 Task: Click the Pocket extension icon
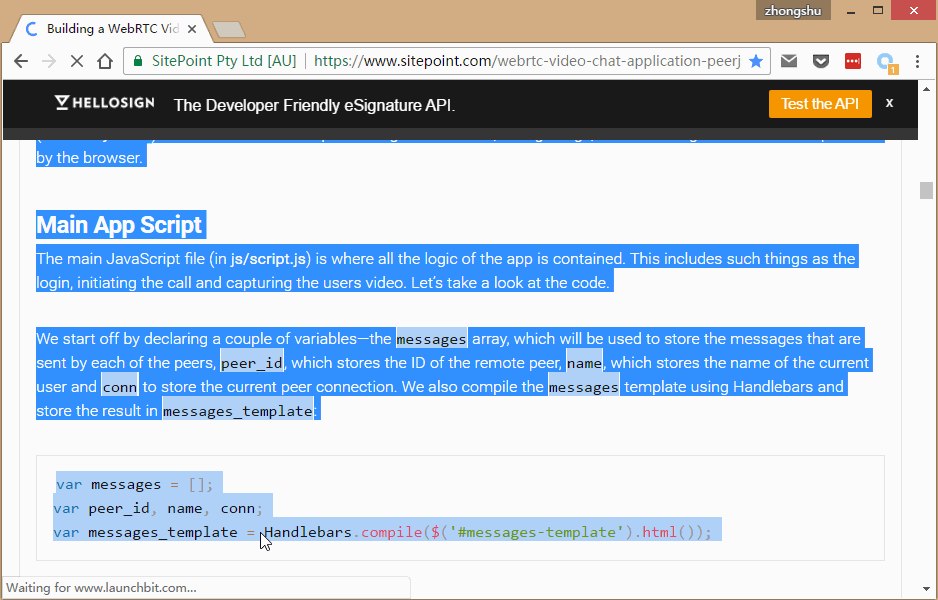[821, 60]
